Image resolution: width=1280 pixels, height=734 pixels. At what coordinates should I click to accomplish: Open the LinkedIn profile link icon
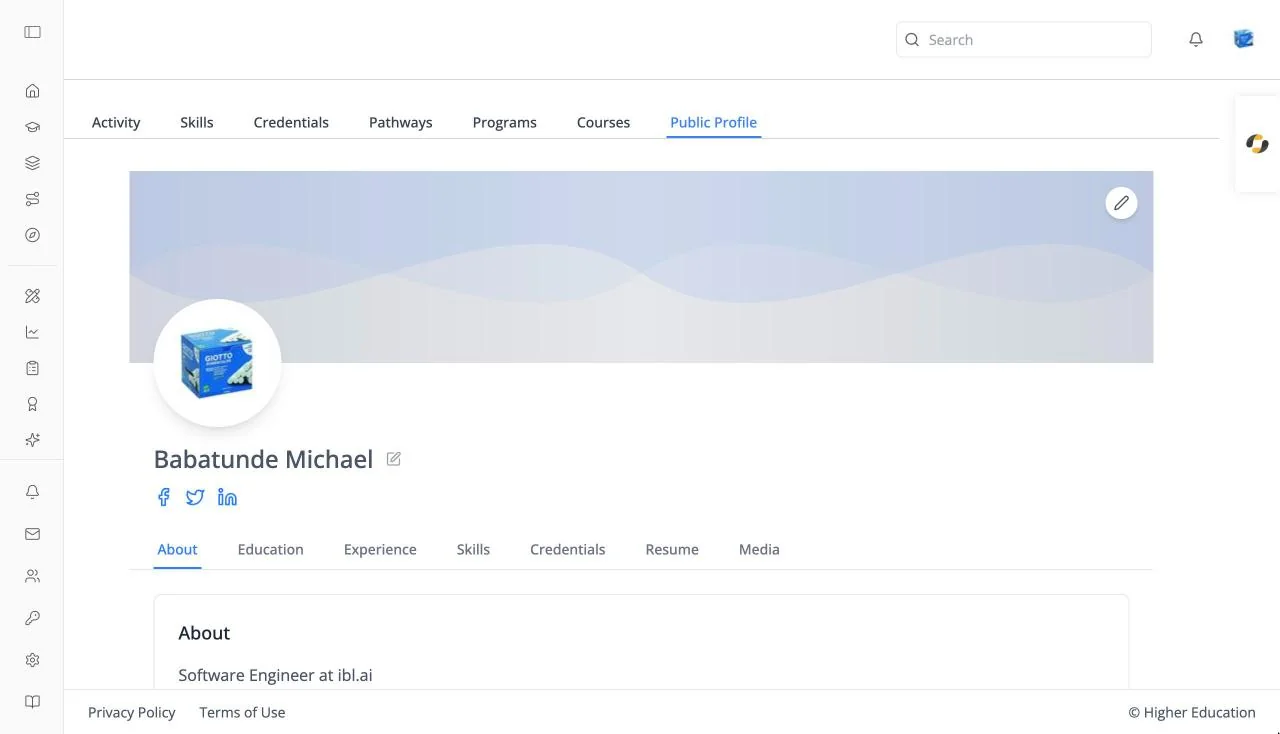click(227, 497)
